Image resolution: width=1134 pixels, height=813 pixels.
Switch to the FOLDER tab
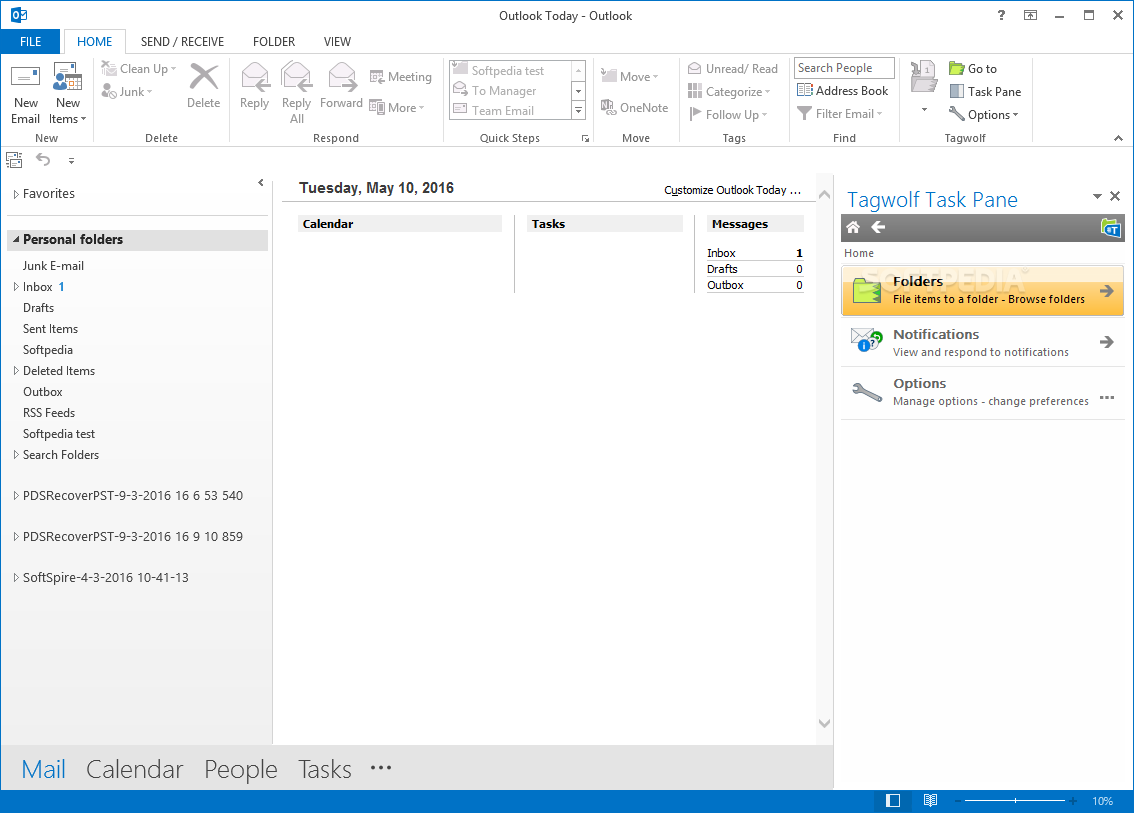click(x=274, y=41)
